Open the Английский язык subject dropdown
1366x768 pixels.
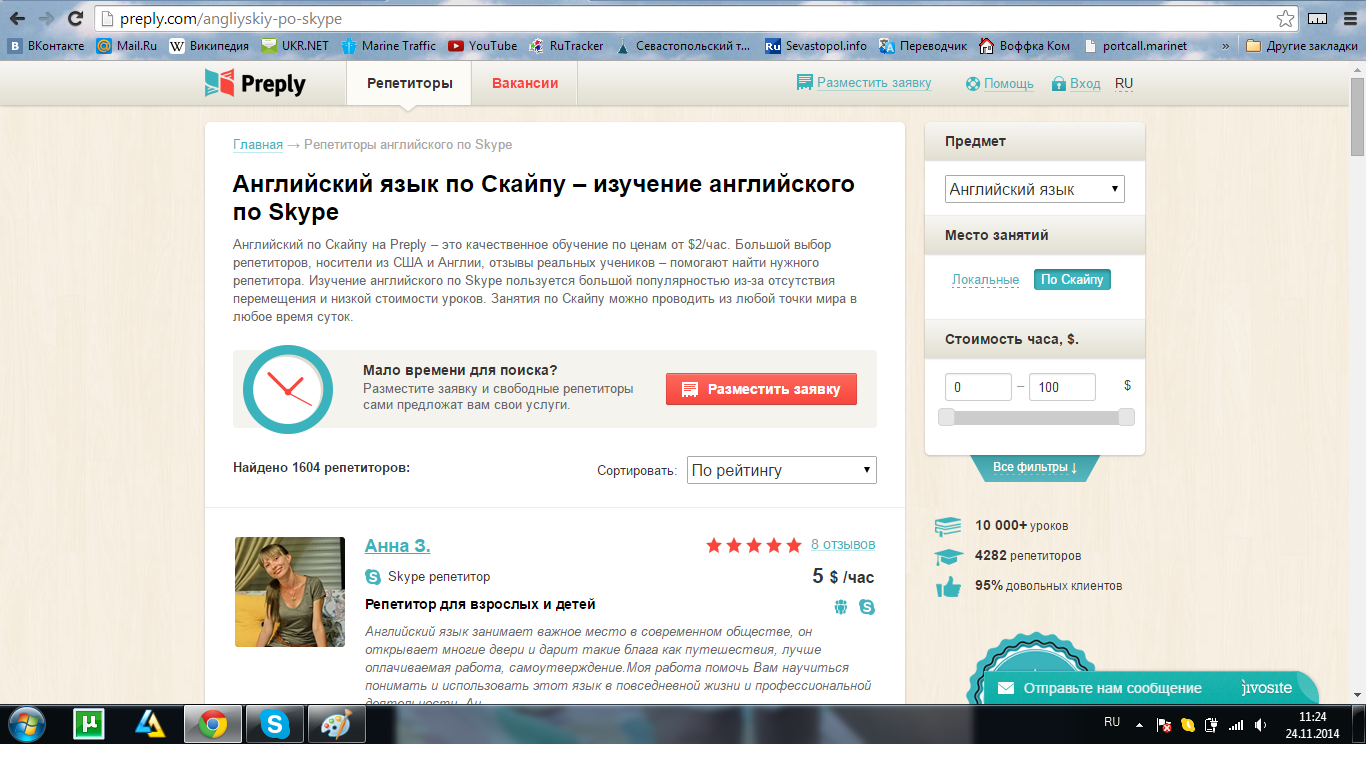1035,189
